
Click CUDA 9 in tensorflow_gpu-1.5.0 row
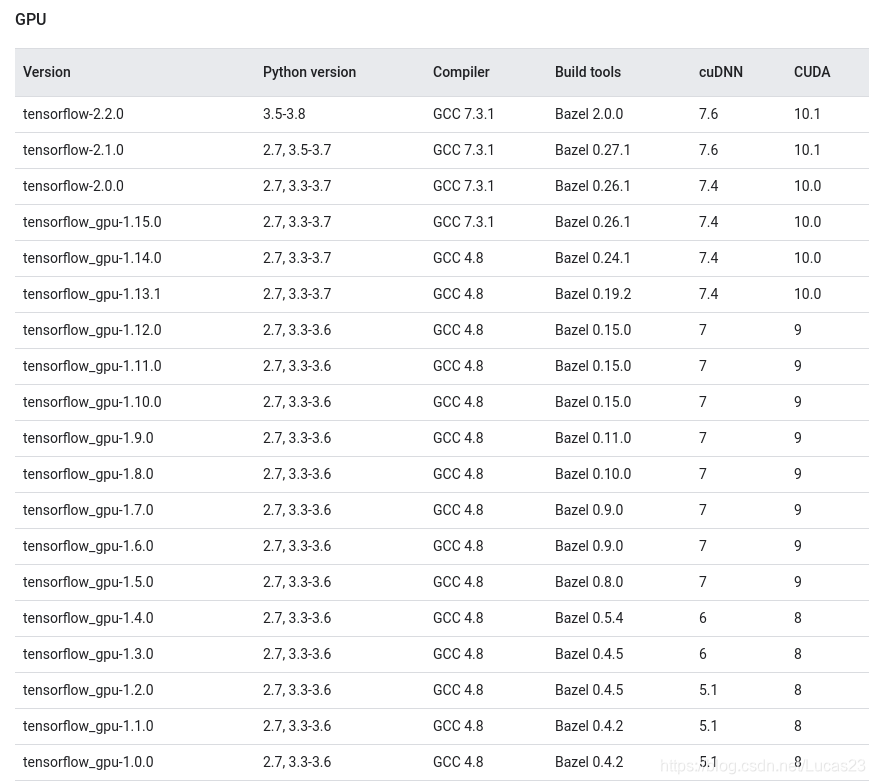[x=798, y=582]
